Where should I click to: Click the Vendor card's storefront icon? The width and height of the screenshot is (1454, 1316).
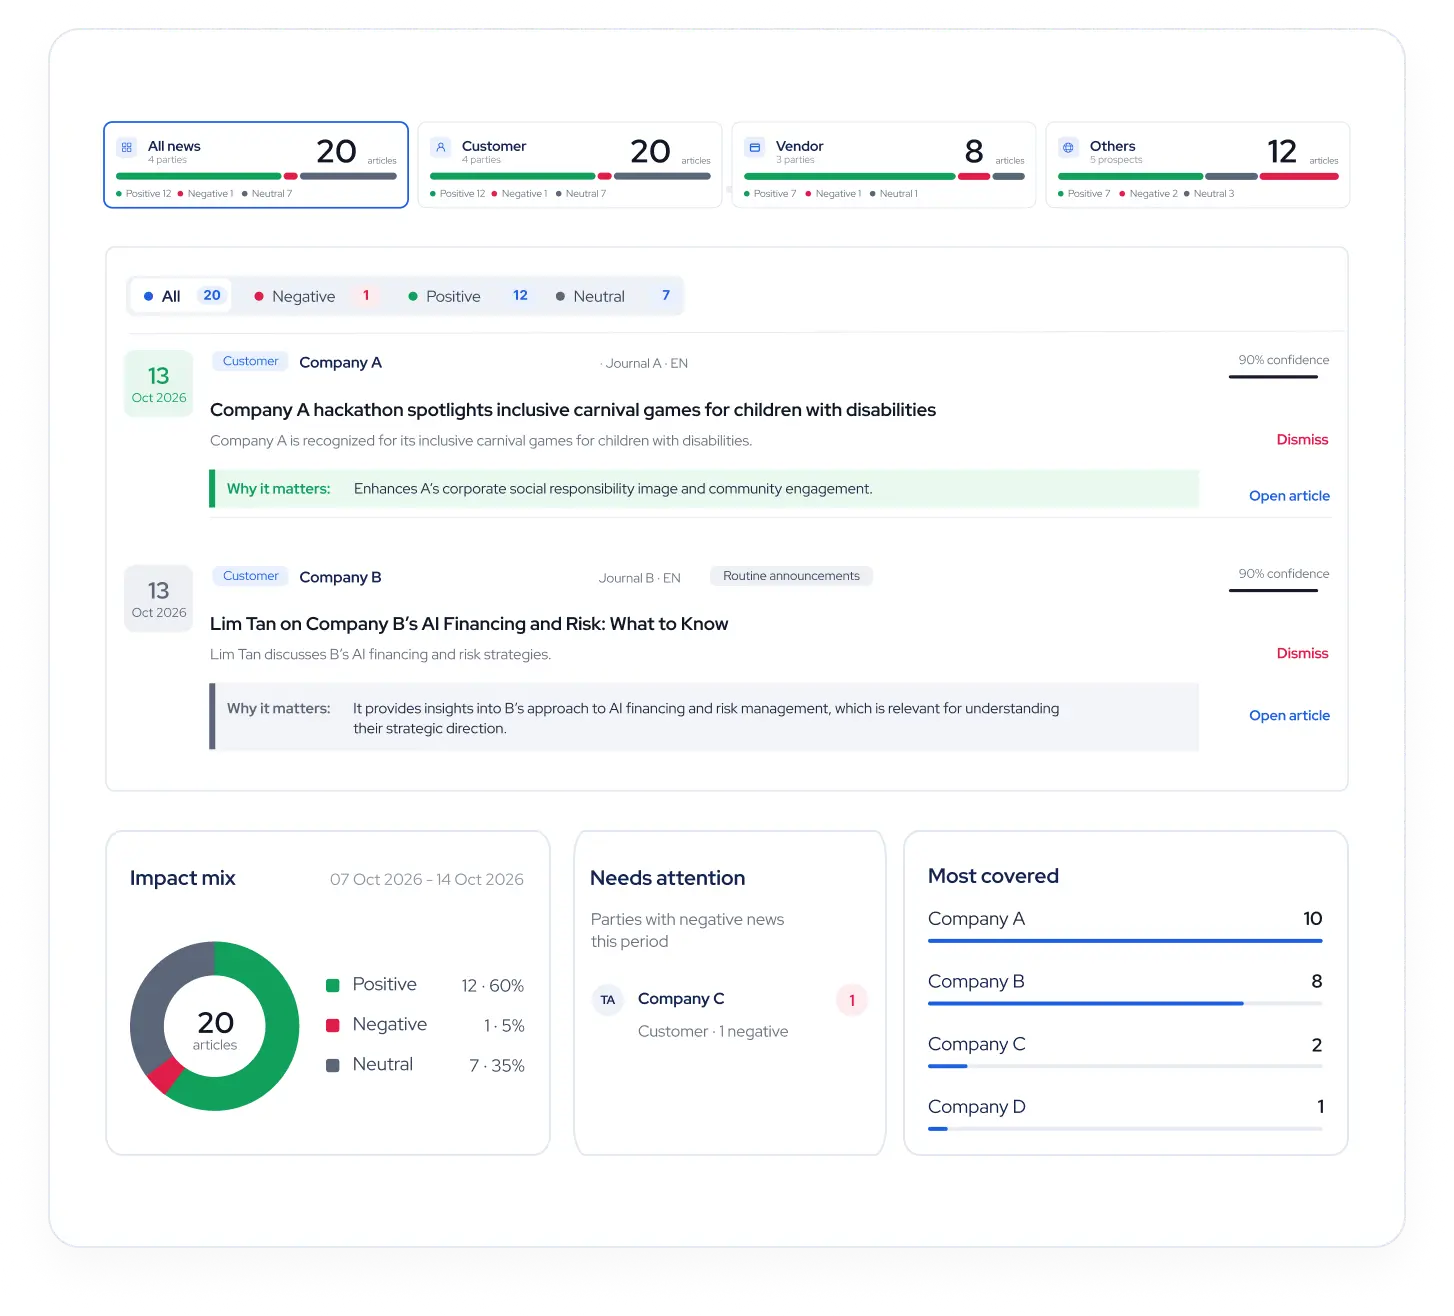click(x=755, y=147)
